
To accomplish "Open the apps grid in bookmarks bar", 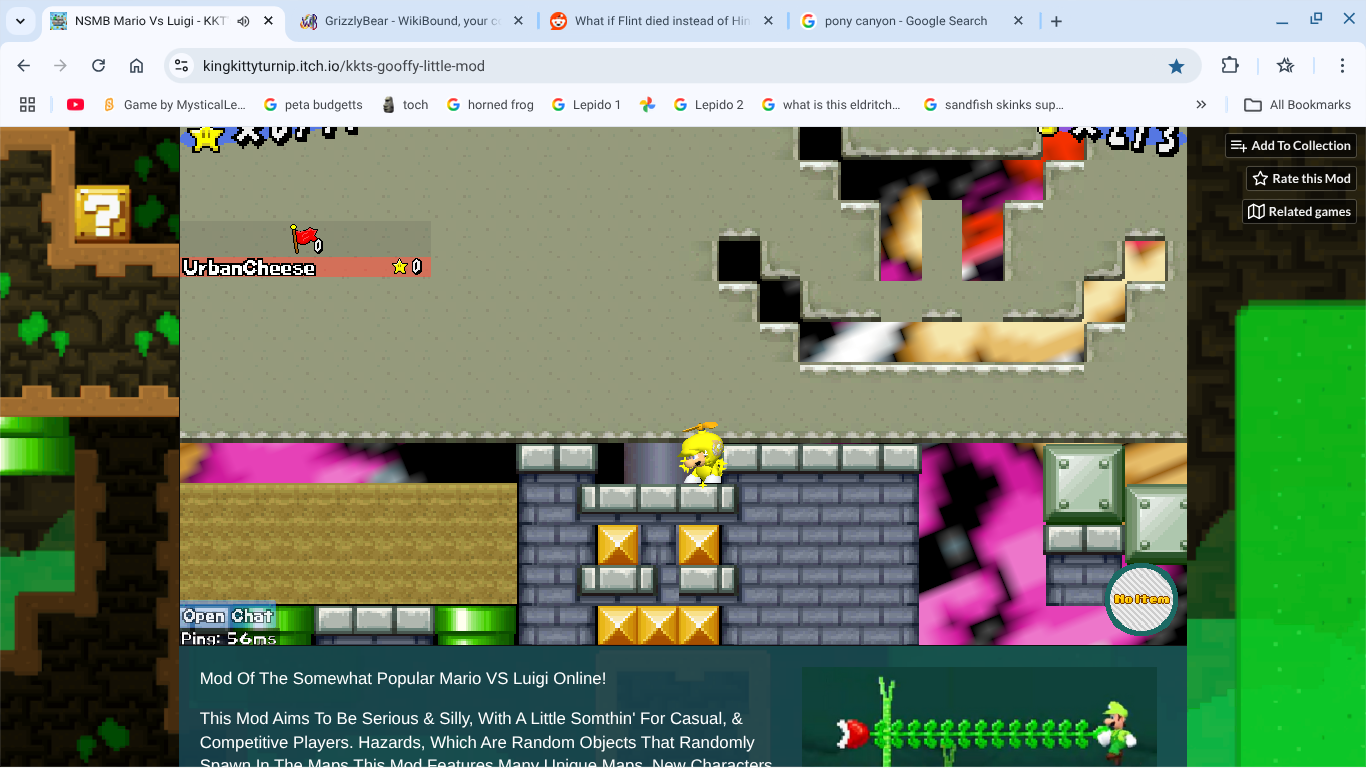I will click(28, 104).
